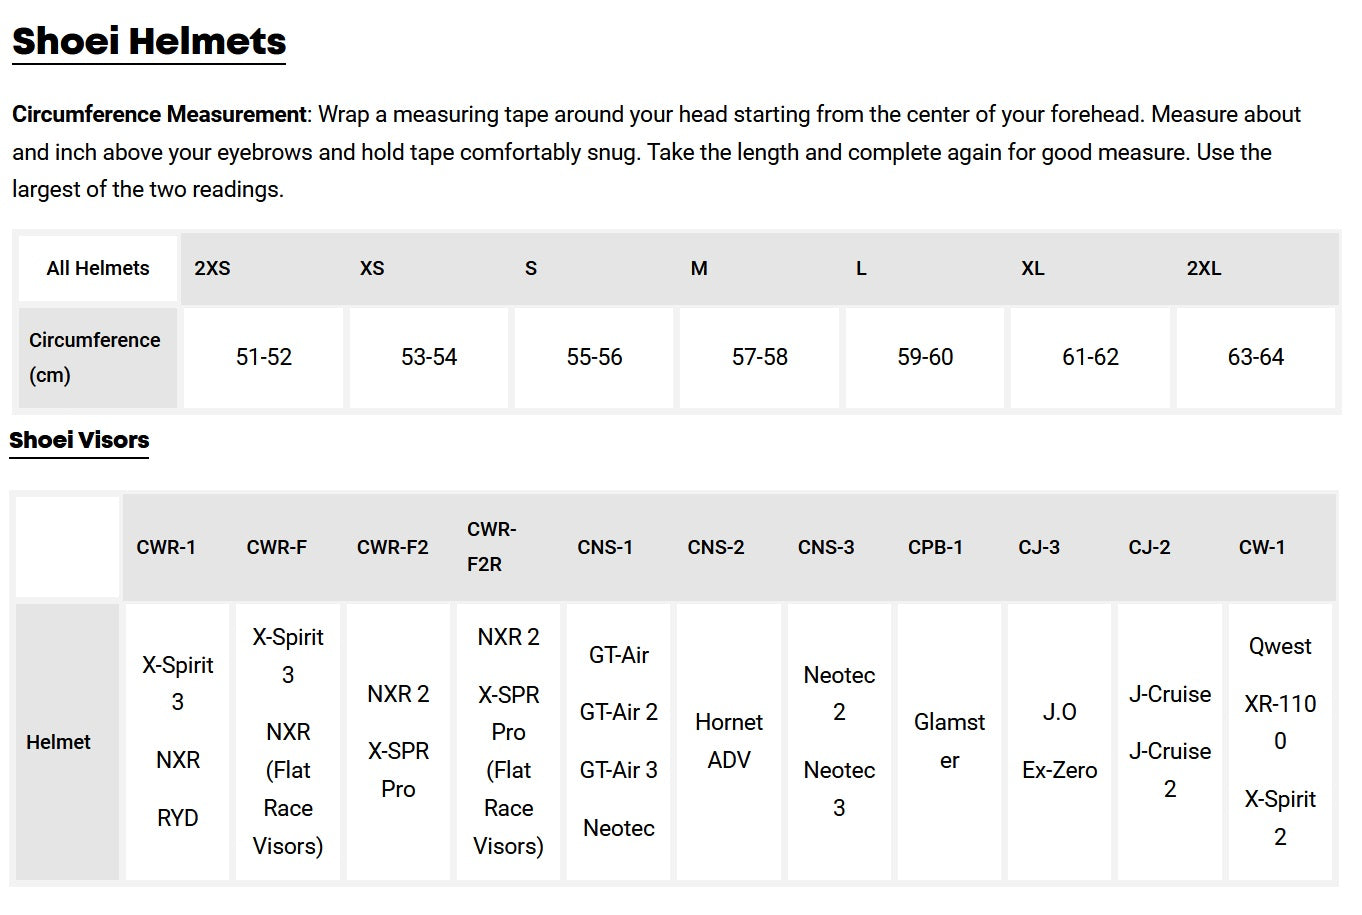The image size is (1362, 915).
Task: Select the 2XS size column header
Action: (212, 268)
